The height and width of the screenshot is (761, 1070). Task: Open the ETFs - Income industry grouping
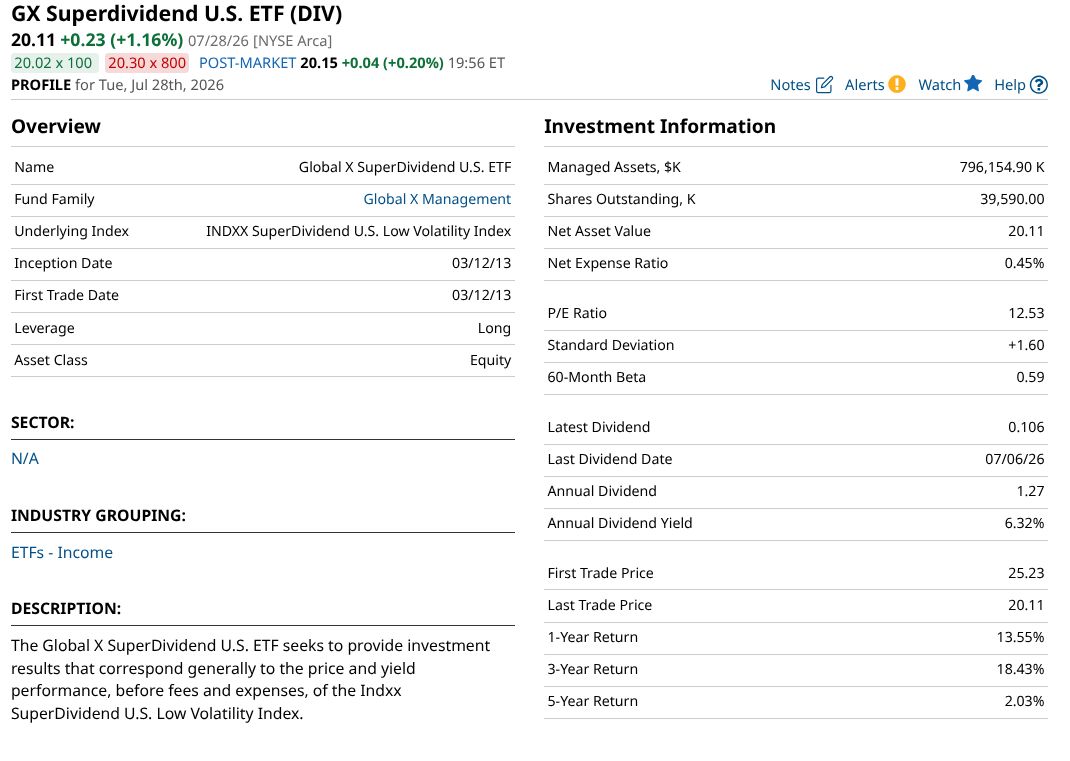pos(62,552)
